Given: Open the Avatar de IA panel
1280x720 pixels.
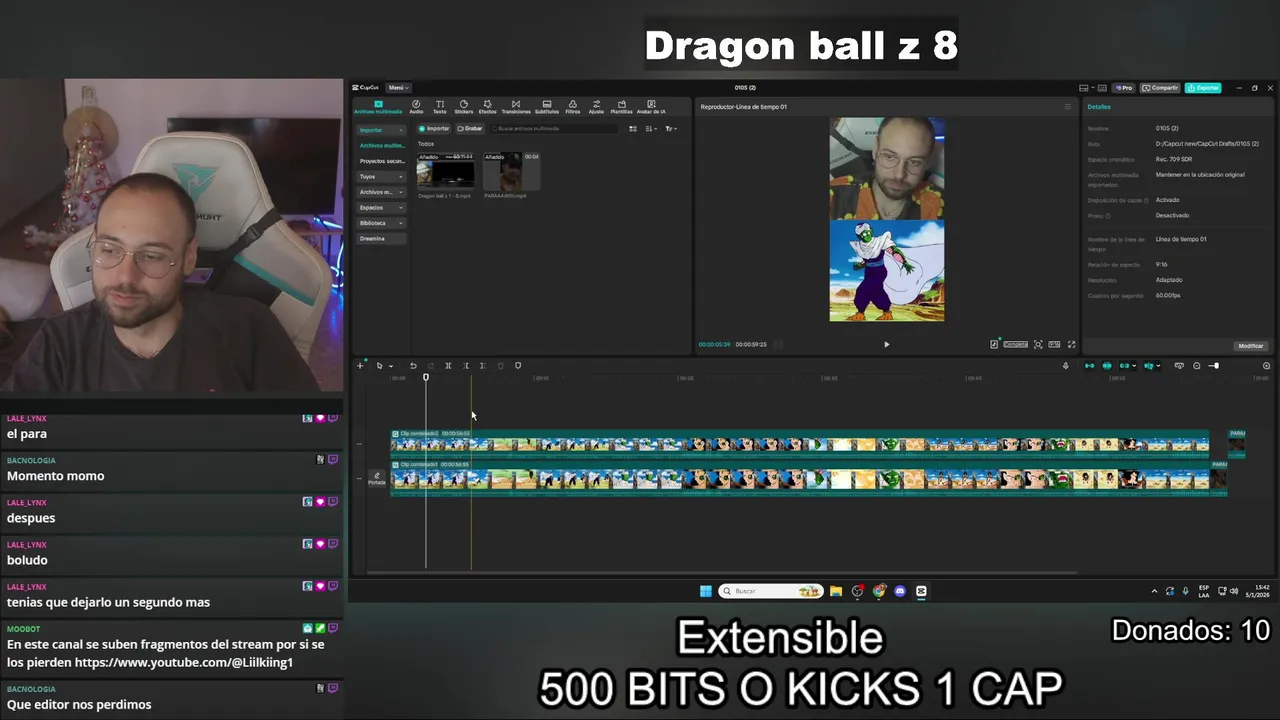Looking at the screenshot, I should pos(651,106).
